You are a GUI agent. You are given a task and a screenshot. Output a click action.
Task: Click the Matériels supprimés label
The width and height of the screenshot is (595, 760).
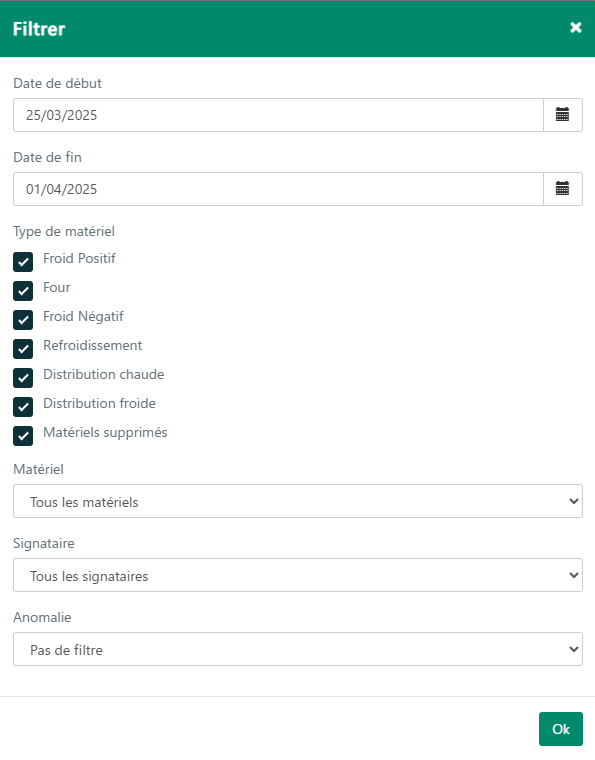click(x=105, y=432)
